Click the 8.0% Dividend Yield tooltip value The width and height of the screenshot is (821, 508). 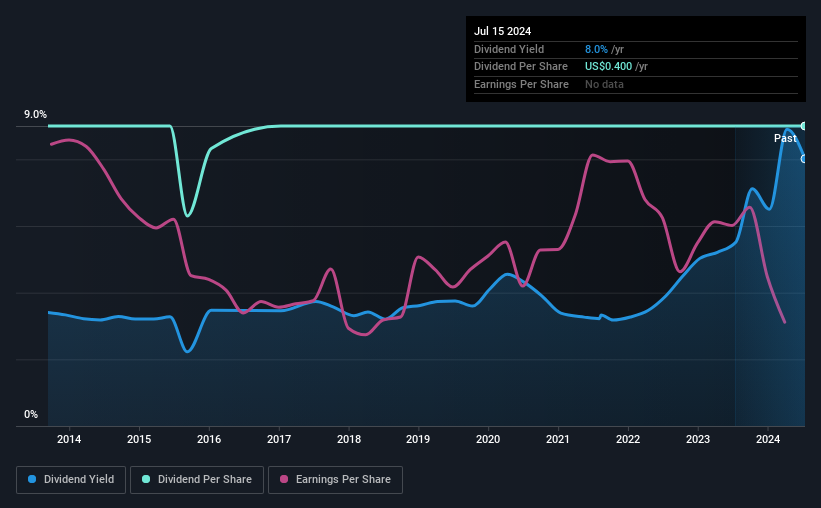point(596,49)
